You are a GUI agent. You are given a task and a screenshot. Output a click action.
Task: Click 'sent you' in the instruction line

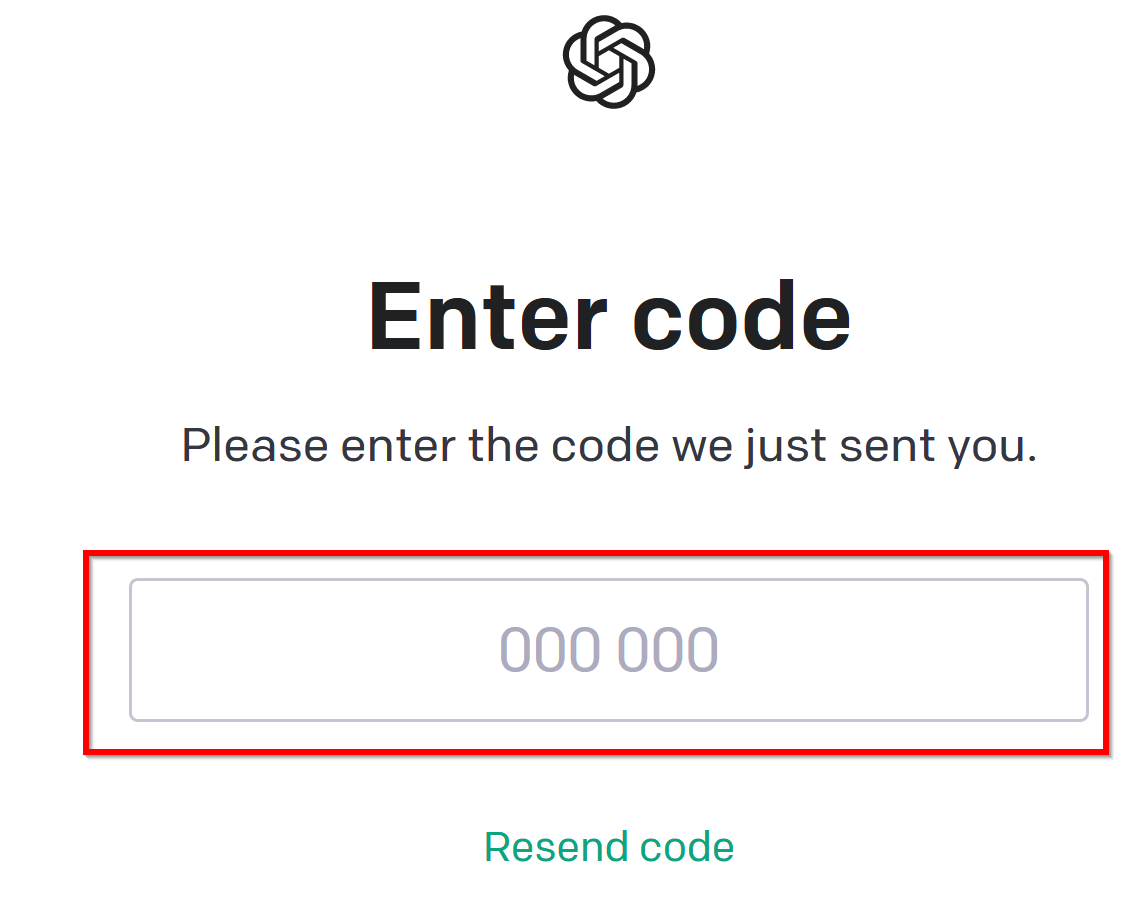pyautogui.click(x=938, y=446)
